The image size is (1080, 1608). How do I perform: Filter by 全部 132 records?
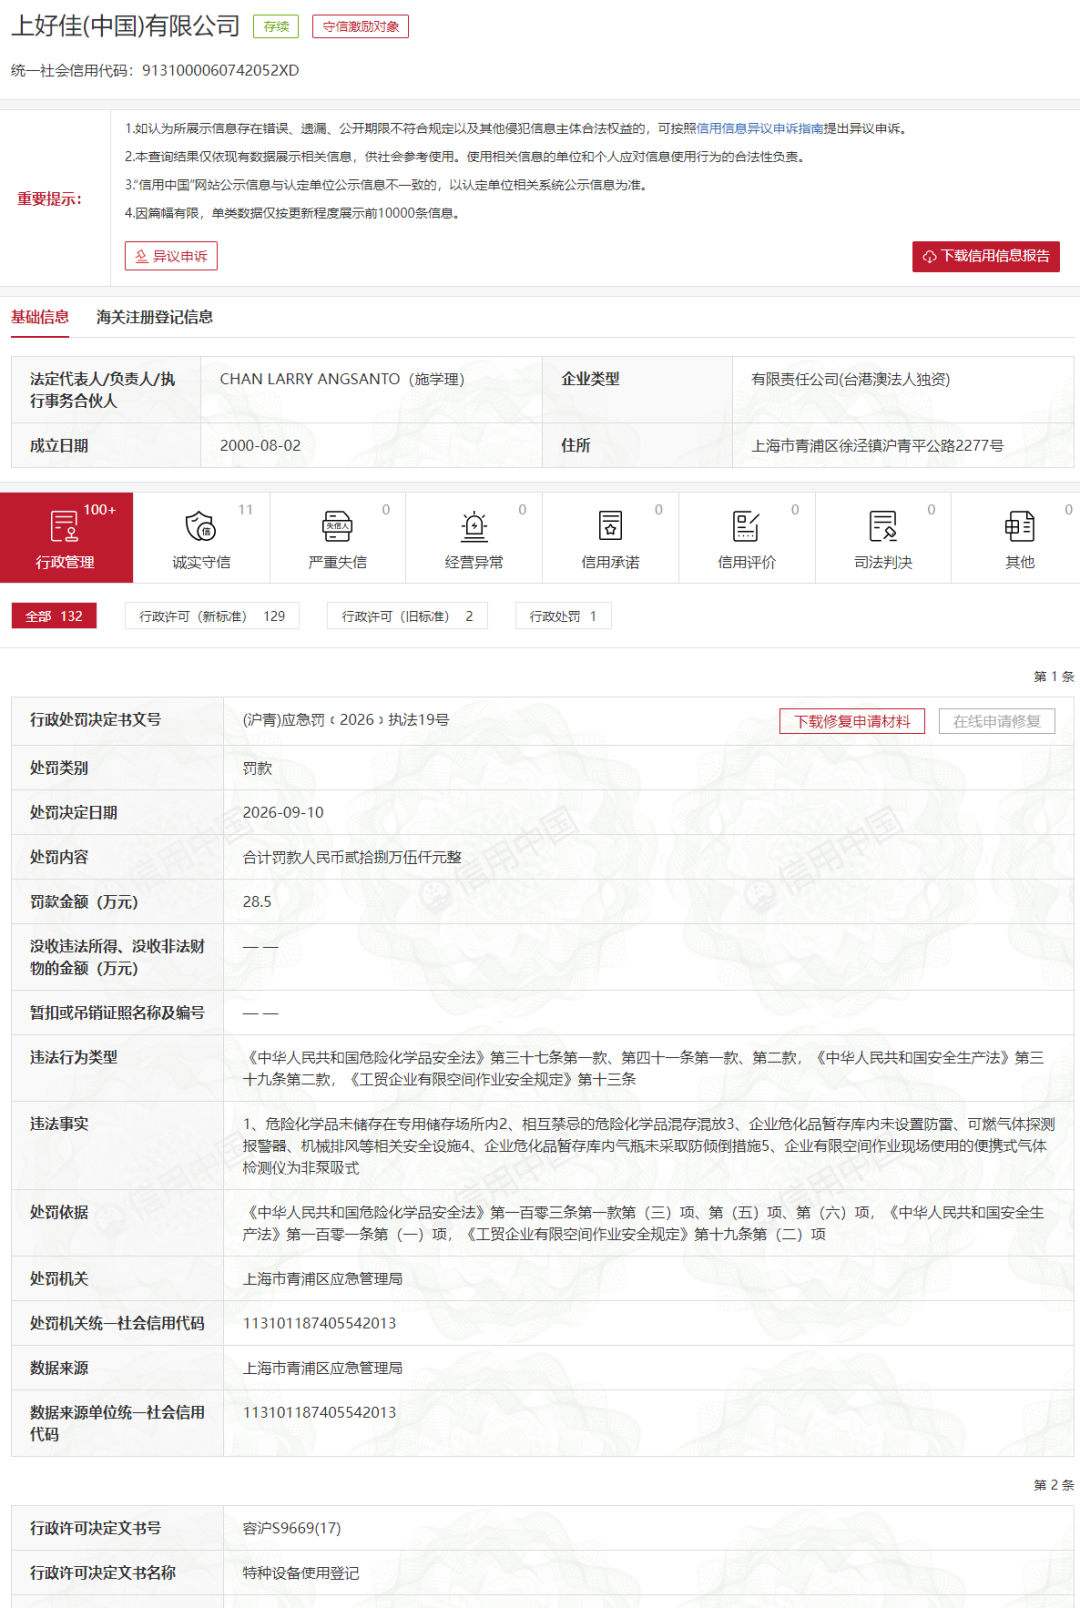[54, 616]
